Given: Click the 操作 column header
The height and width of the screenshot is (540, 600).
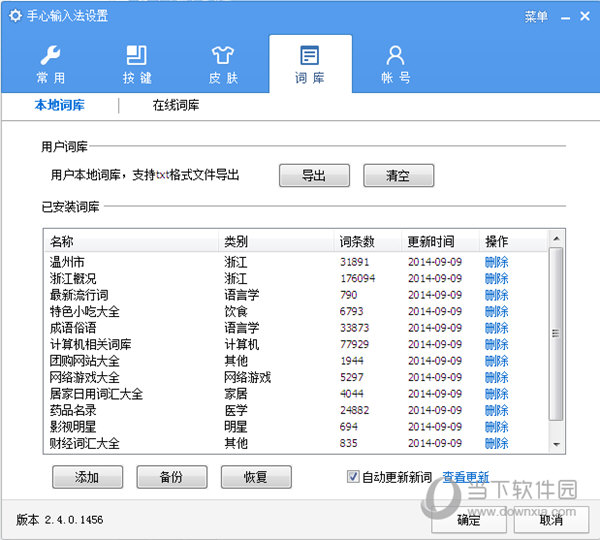Looking at the screenshot, I should click(x=513, y=241).
